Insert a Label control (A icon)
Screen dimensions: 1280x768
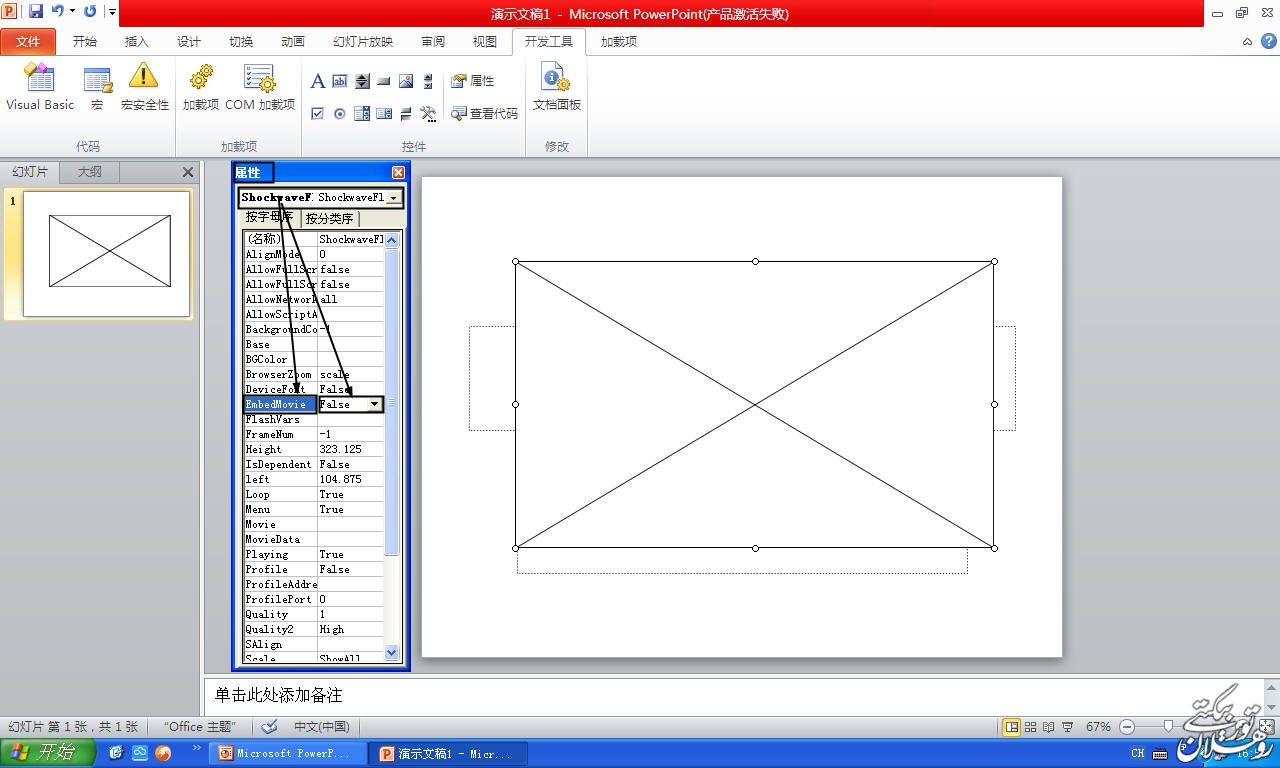click(x=317, y=81)
